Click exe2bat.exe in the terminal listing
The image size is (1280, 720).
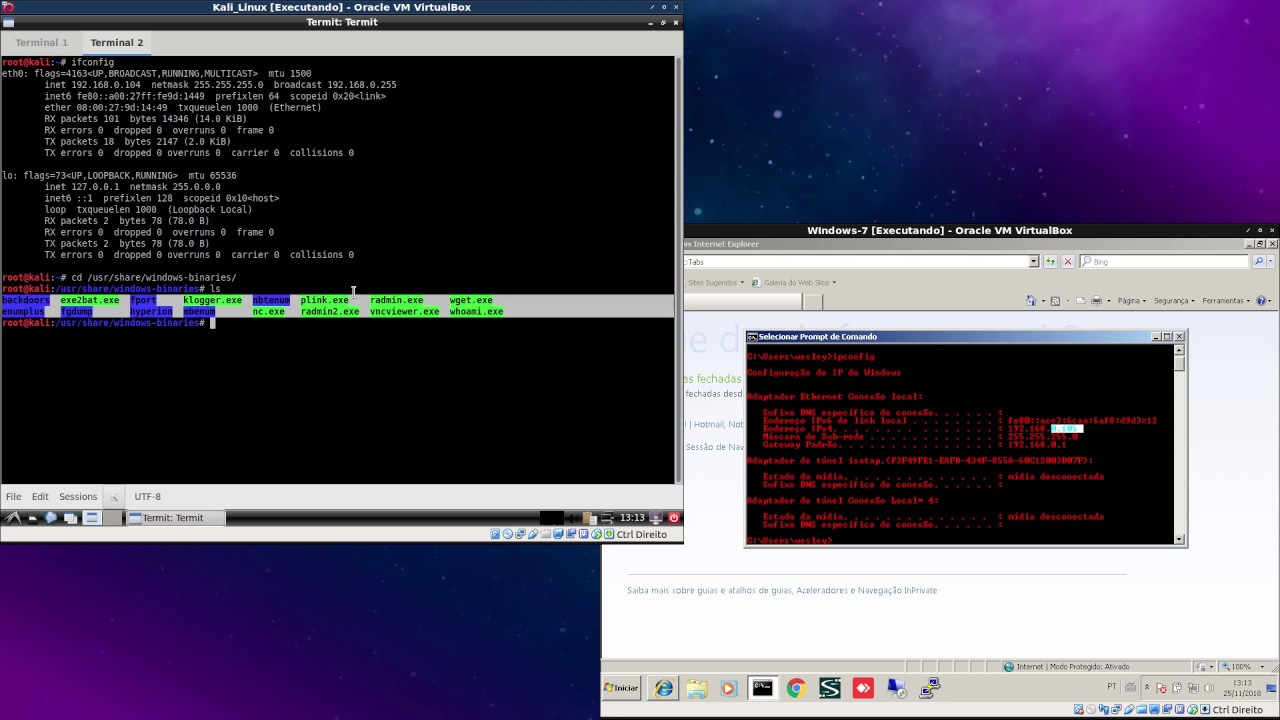[x=89, y=300]
